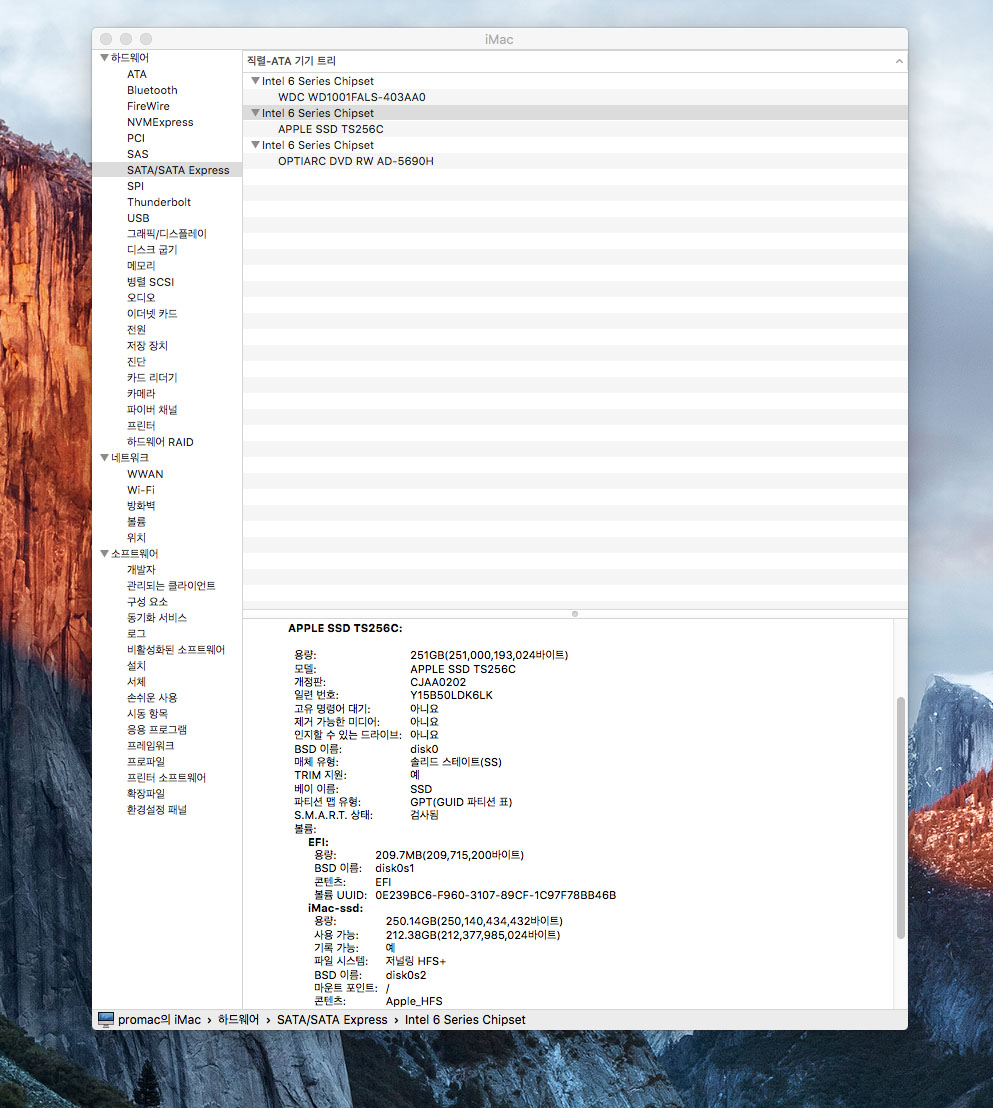Viewport: 993px width, 1108px height.
Task: Collapse the 하드웨어 section in sidebar
Action: click(104, 58)
